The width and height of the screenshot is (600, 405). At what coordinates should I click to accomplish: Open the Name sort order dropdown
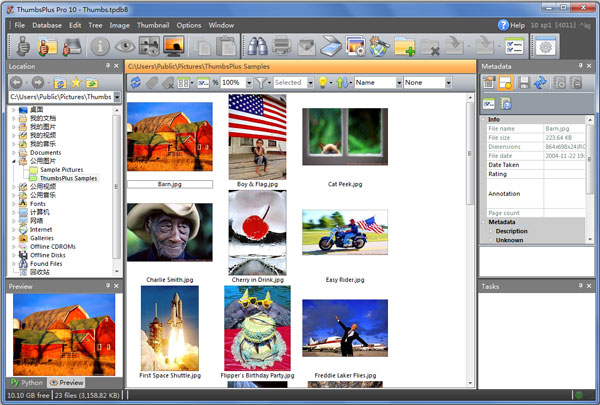397,83
